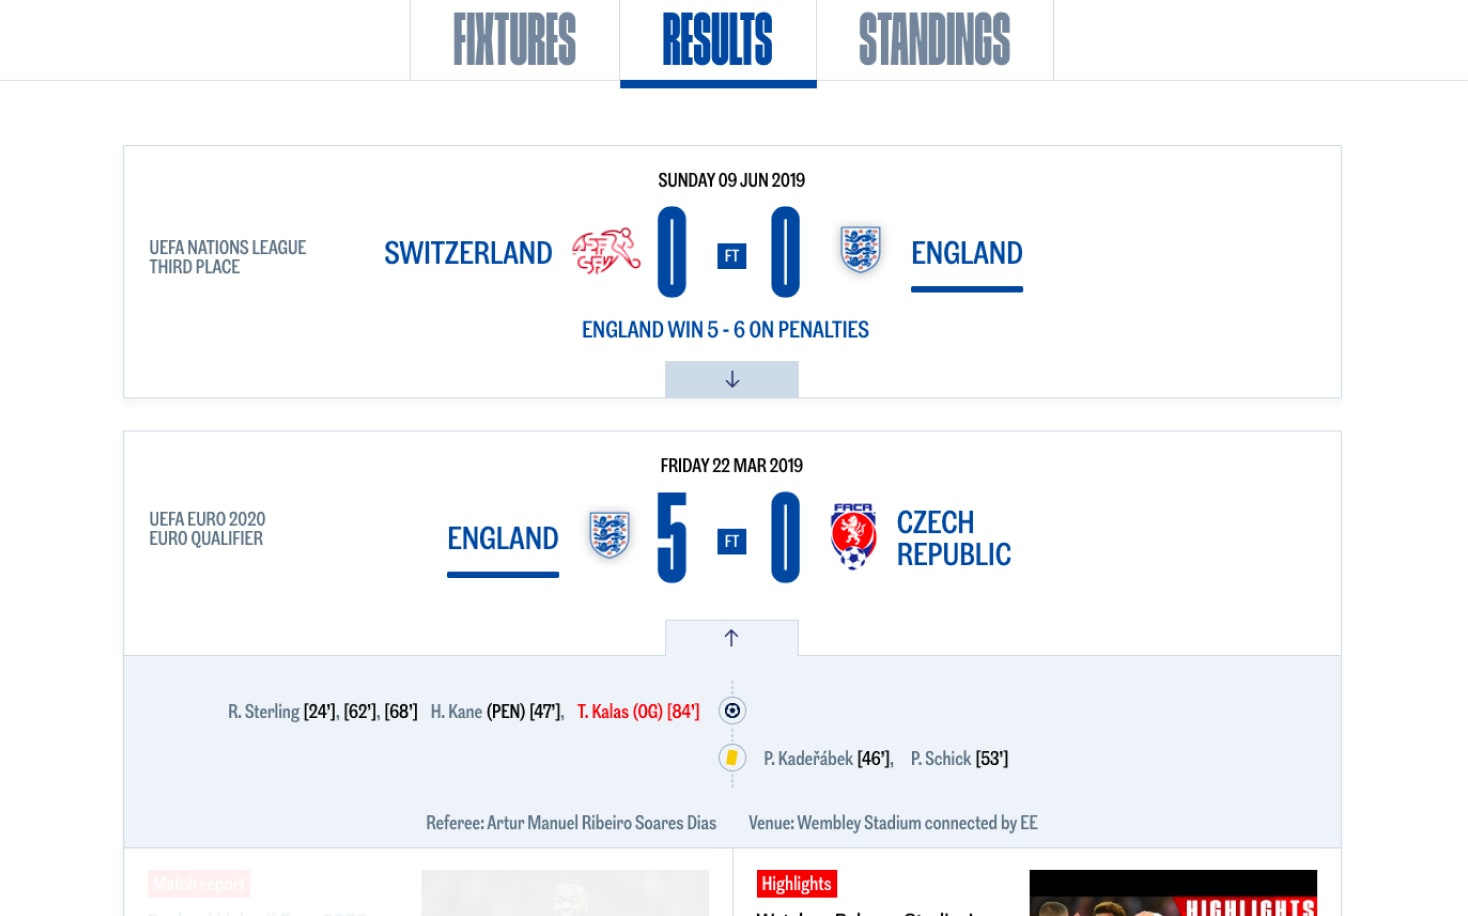Image resolution: width=1468 pixels, height=916 pixels.
Task: Select the Results tab
Action: coord(718,40)
